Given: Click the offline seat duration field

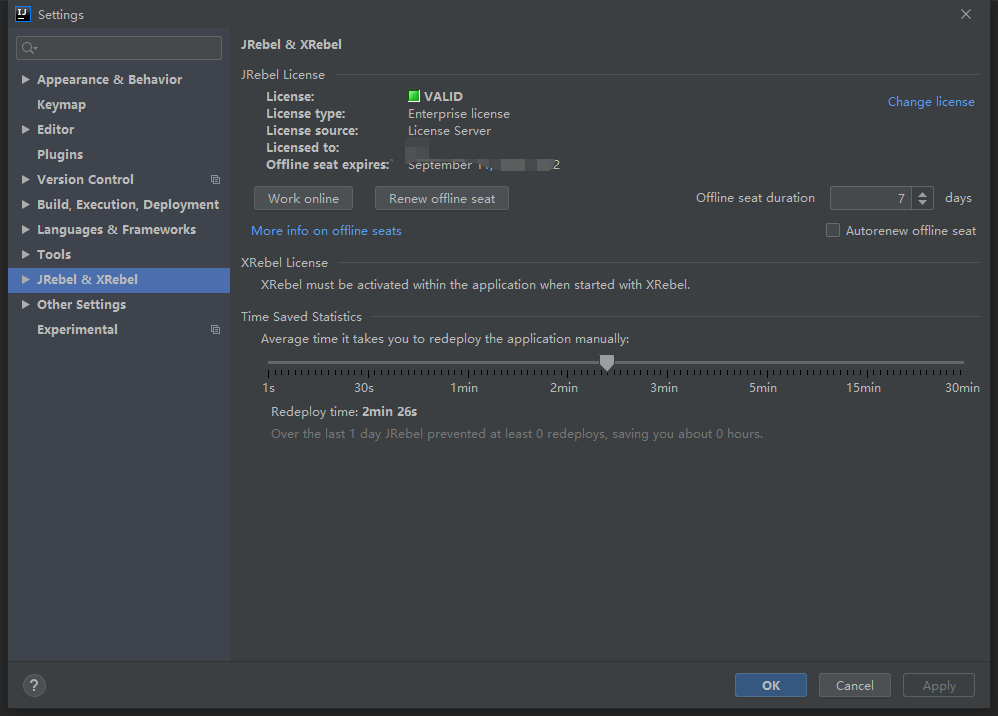Looking at the screenshot, I should click(871, 198).
